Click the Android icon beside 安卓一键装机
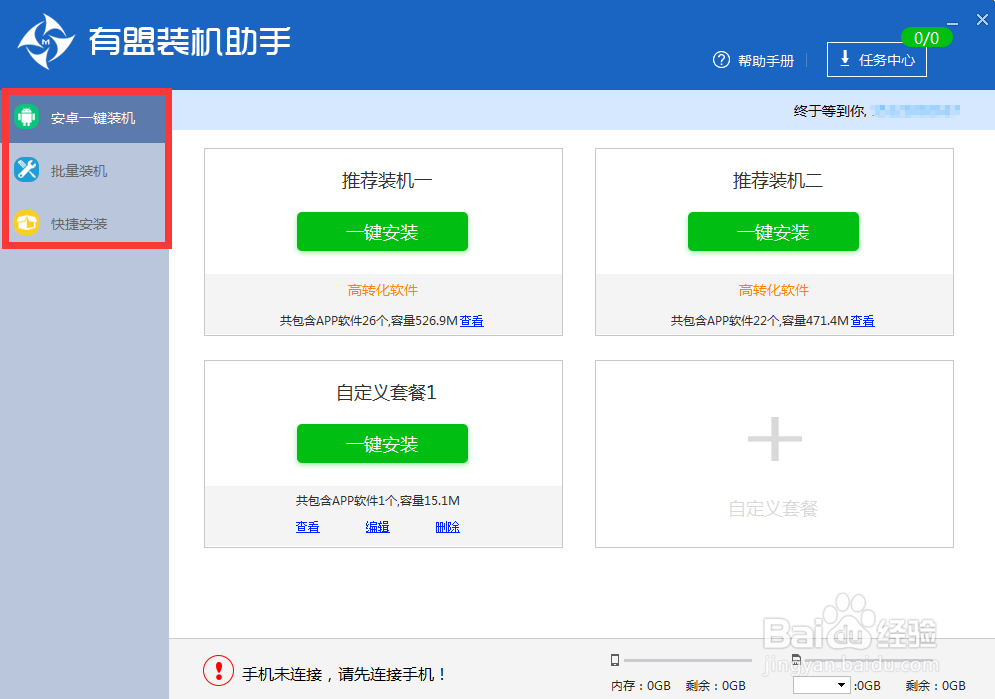The image size is (995, 699). point(26,117)
